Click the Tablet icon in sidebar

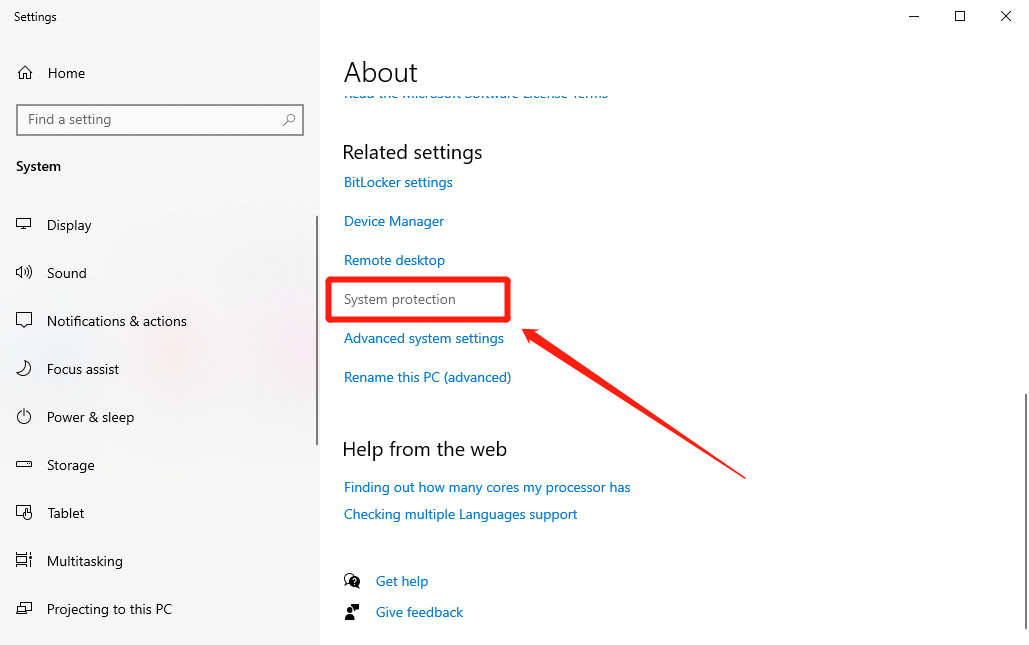point(25,513)
